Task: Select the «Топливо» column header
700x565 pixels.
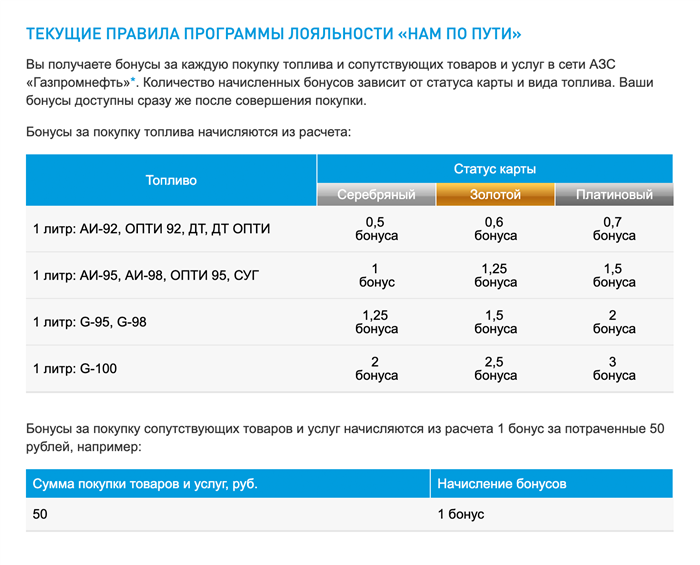Action: (x=171, y=180)
